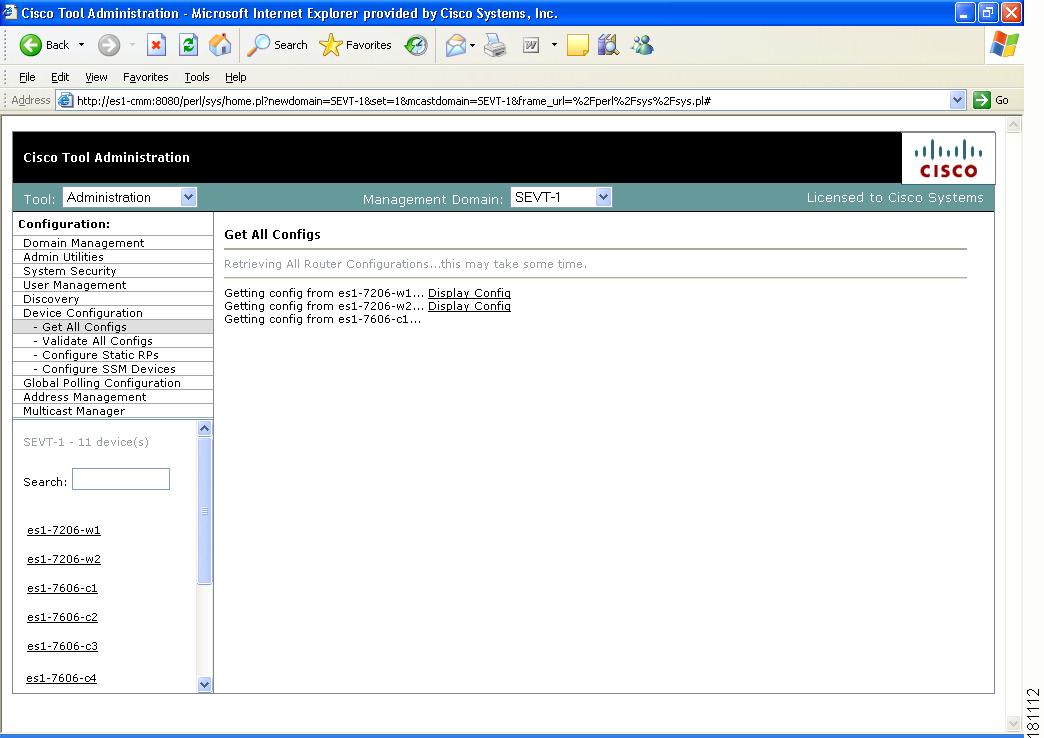Click the device list scroll-up arrow
The width and height of the screenshot is (1044, 738).
point(204,428)
